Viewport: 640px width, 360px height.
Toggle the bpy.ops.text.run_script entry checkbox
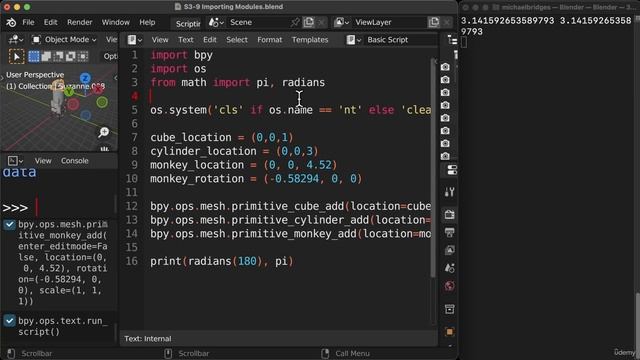(9, 321)
